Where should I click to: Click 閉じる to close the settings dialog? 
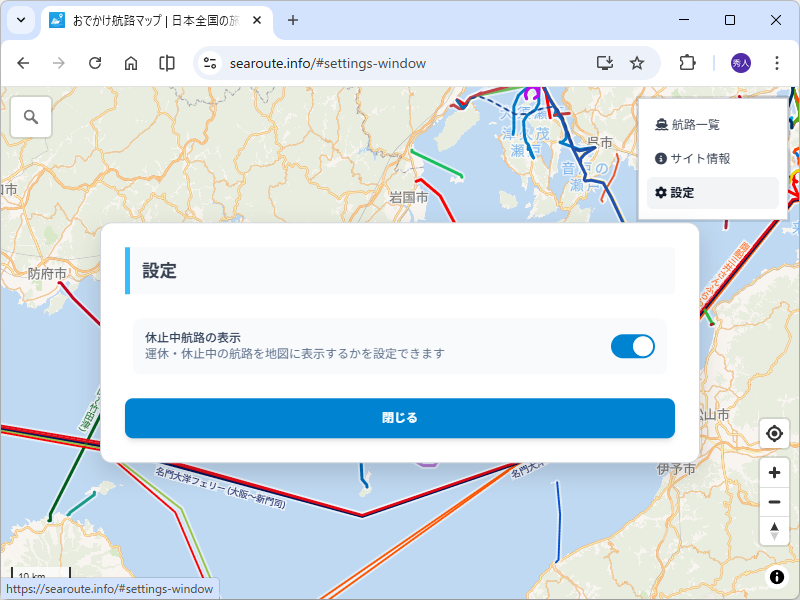tap(400, 418)
